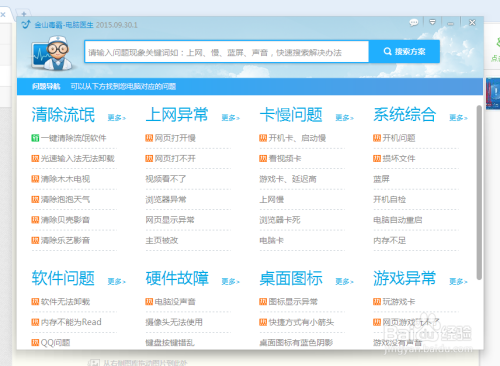Open the 桌面图标 category heading

(x=291, y=278)
